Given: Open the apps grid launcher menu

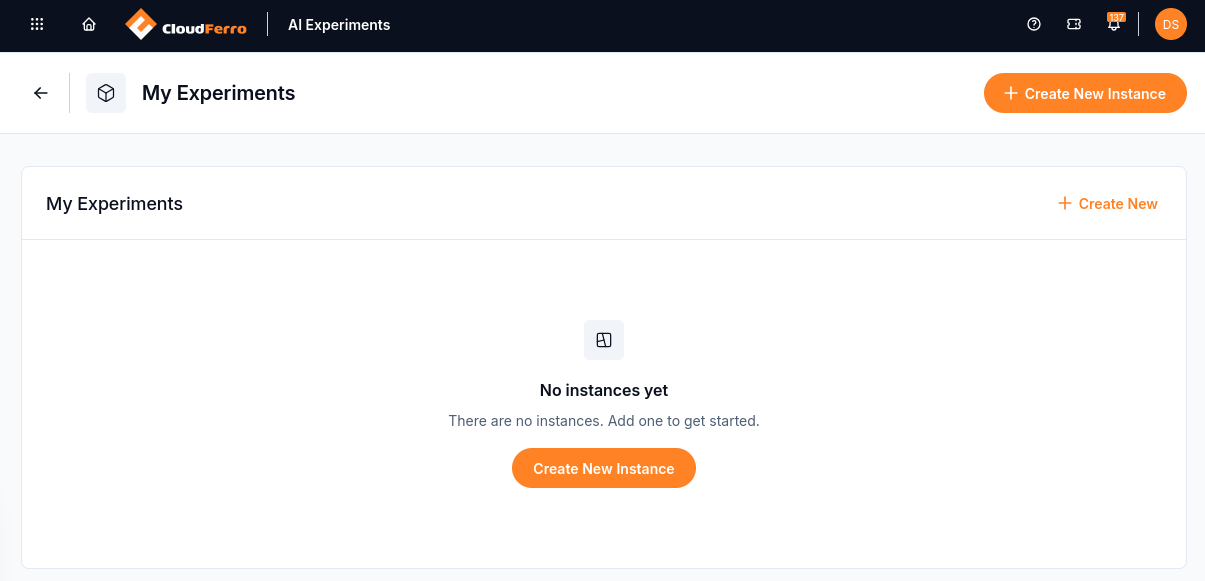Looking at the screenshot, I should click(x=37, y=24).
